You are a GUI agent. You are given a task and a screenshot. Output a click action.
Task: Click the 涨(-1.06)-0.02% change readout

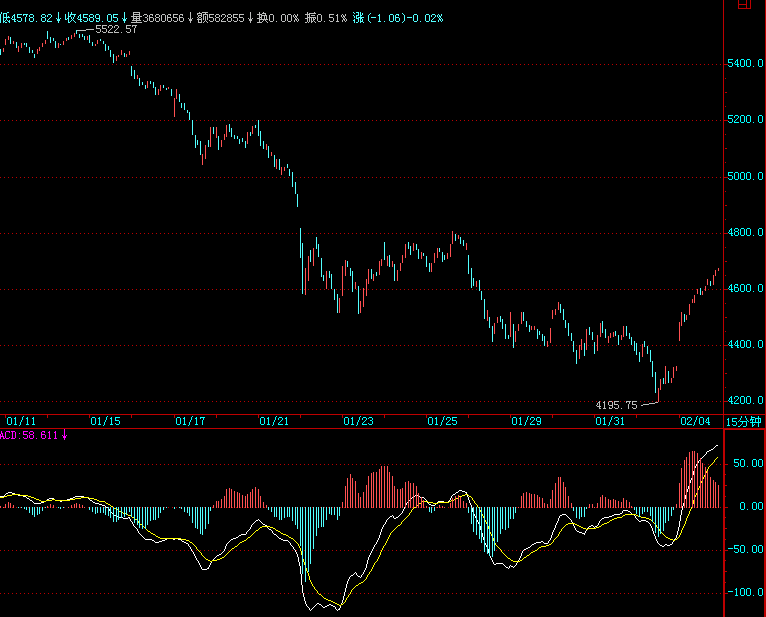pyautogui.click(x=398, y=18)
